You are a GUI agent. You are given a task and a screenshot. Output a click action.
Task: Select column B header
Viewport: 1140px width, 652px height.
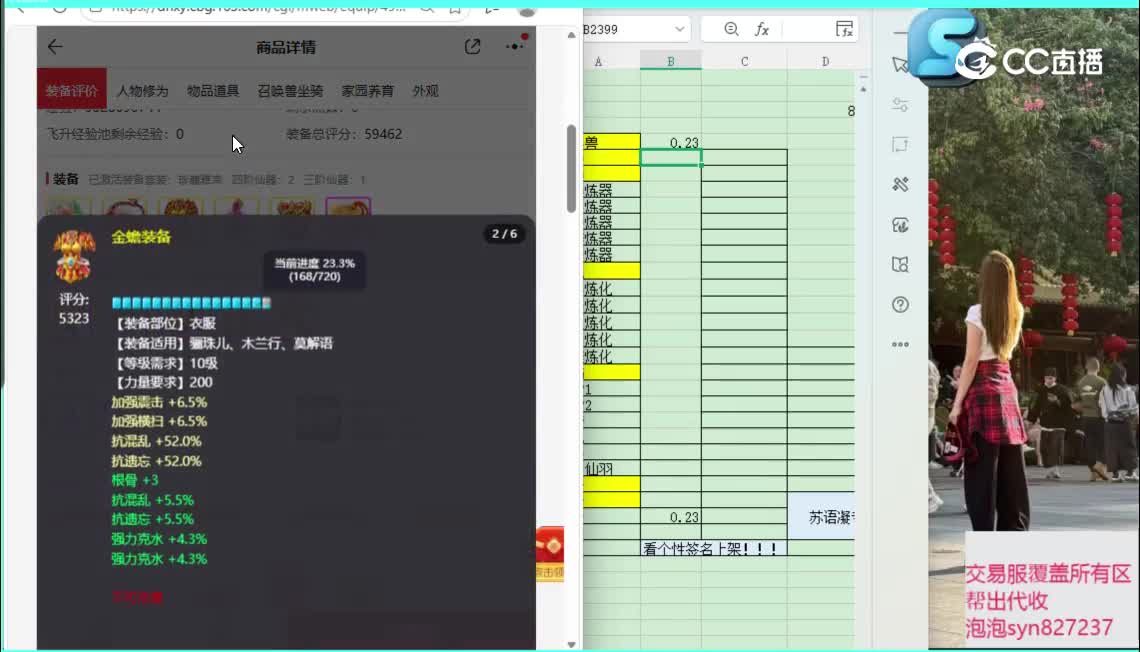coord(670,62)
